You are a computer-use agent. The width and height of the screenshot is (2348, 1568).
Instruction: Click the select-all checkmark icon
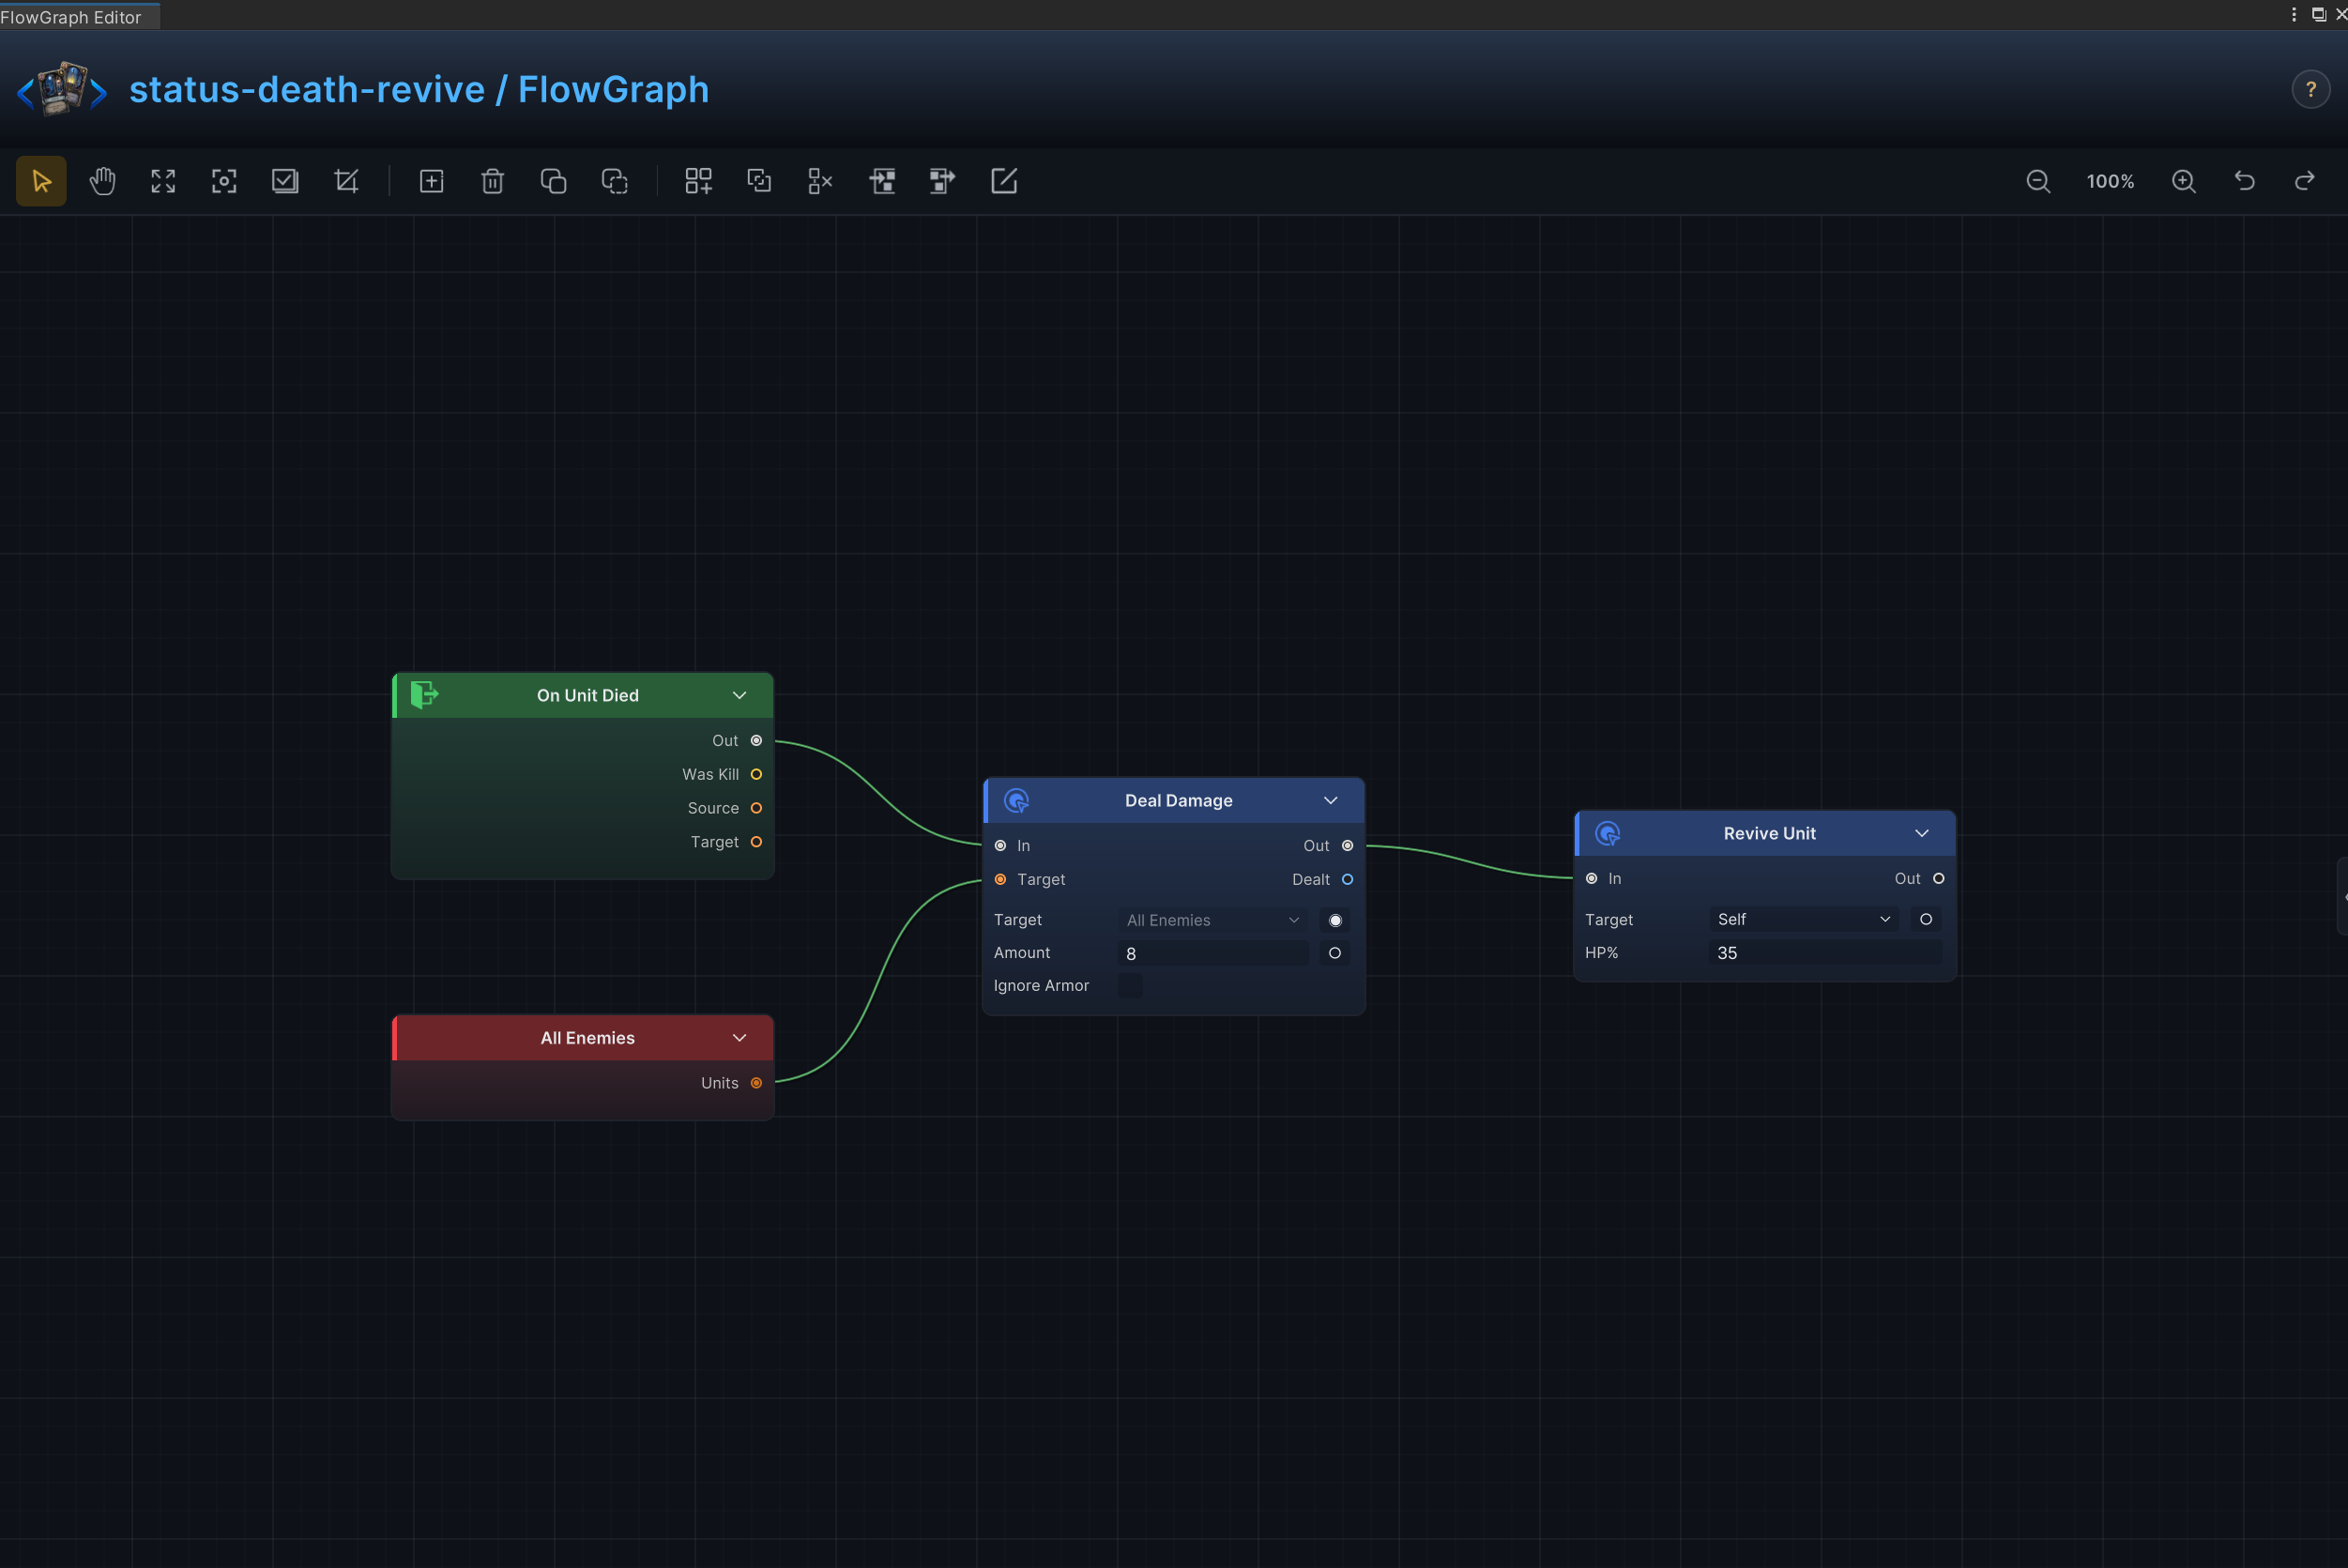[285, 181]
